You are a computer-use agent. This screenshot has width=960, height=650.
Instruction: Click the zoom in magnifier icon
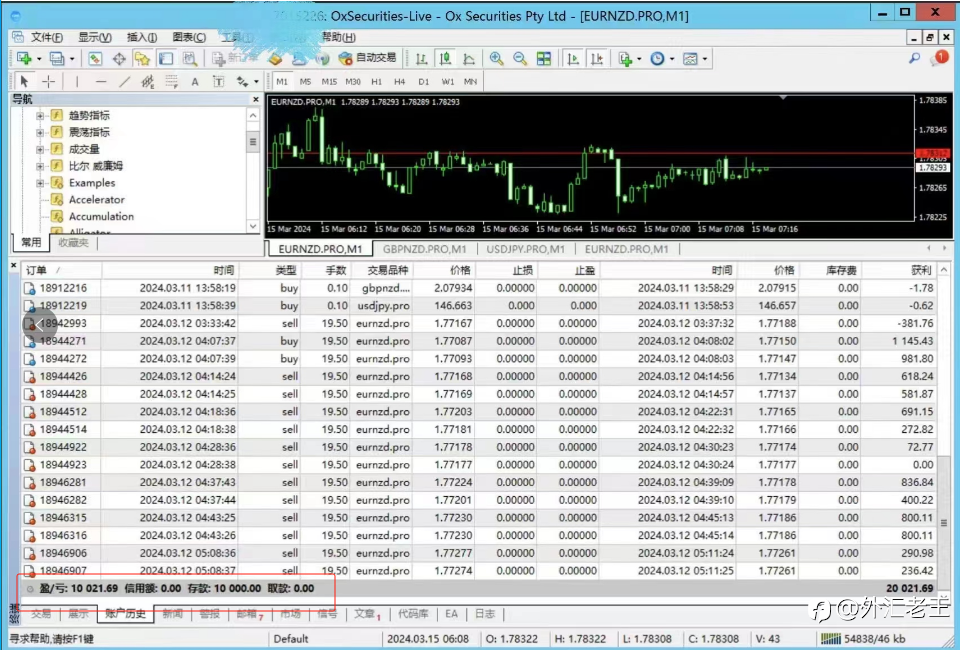point(496,59)
